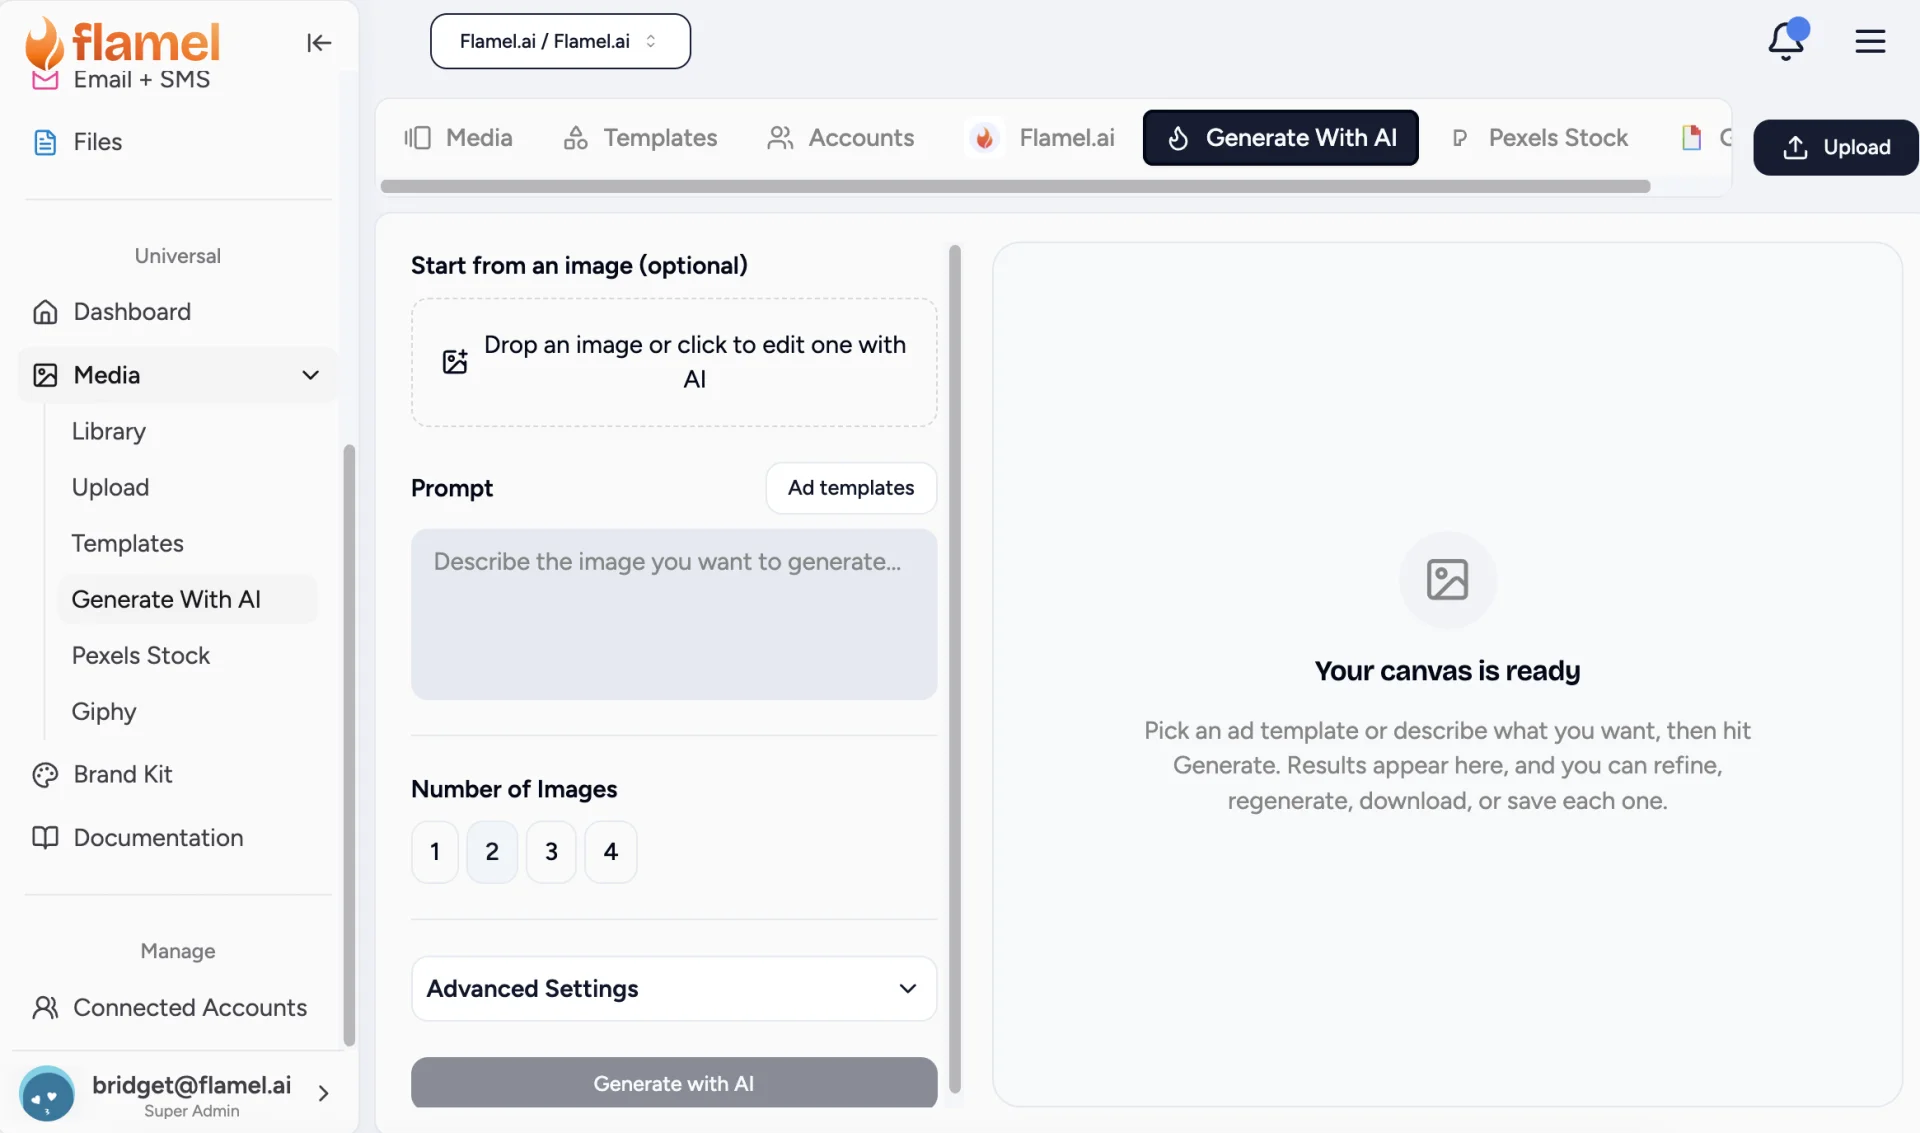This screenshot has height=1133, width=1920.
Task: Switch to the Accounts tab
Action: pos(841,138)
